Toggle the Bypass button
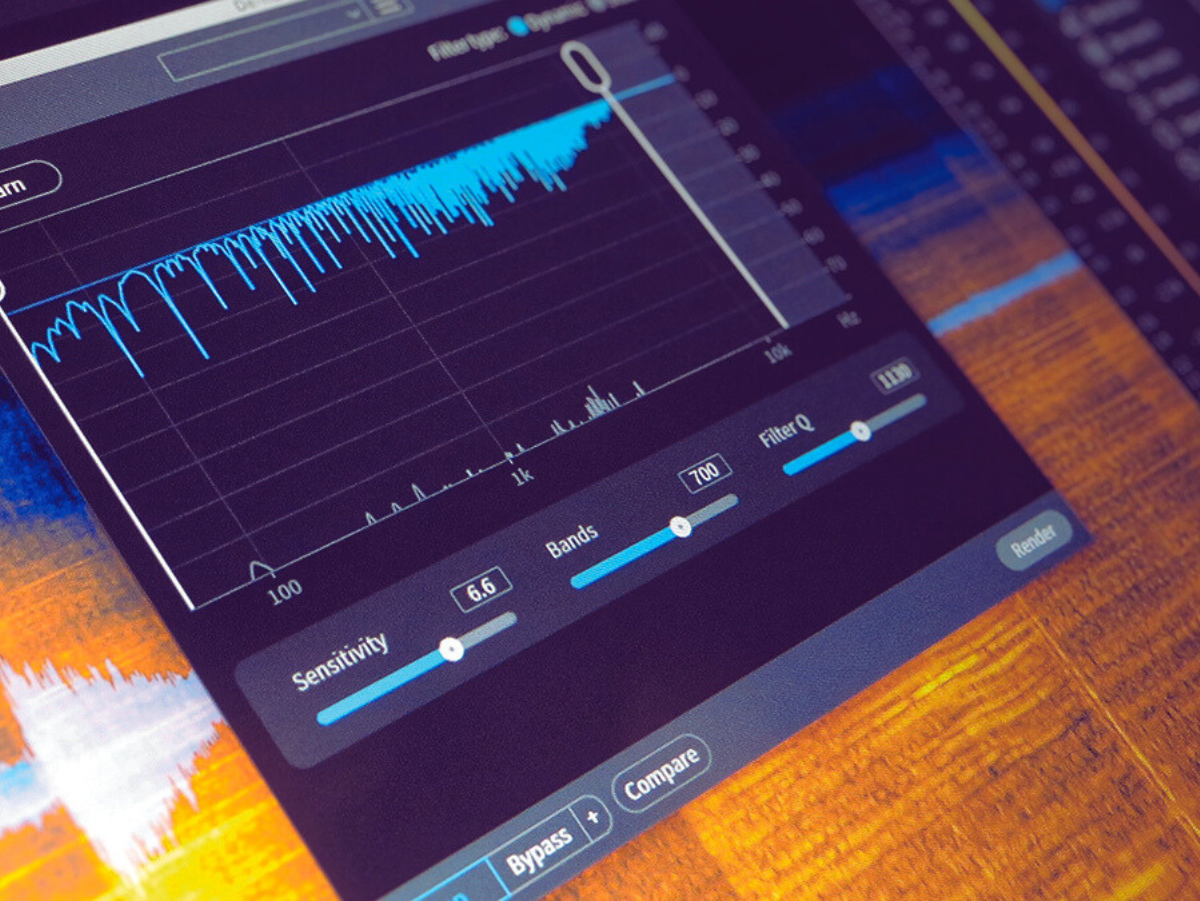The image size is (1200, 901). 540,851
